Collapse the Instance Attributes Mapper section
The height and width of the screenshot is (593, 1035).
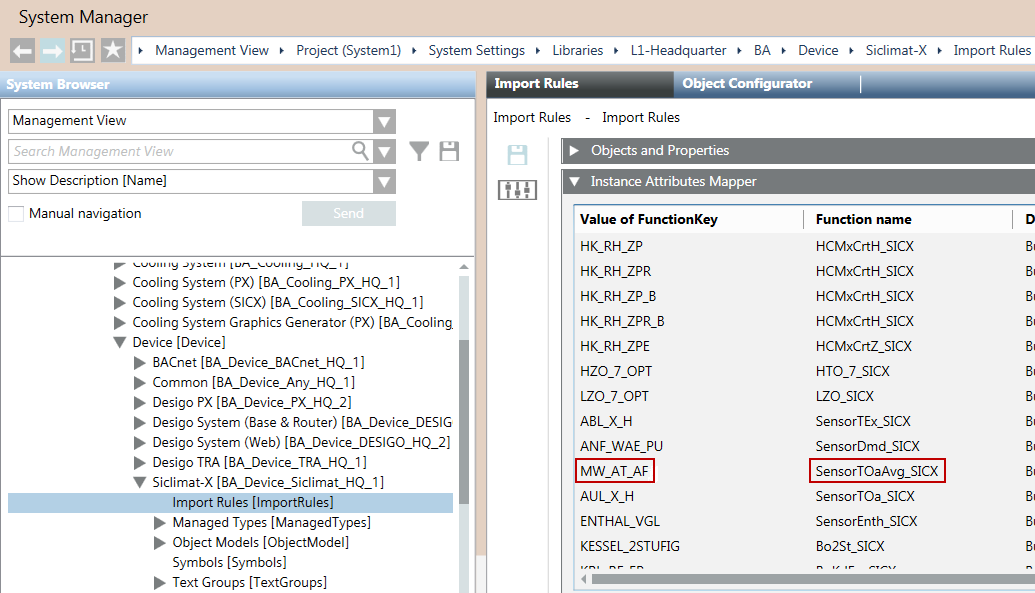pyautogui.click(x=574, y=182)
